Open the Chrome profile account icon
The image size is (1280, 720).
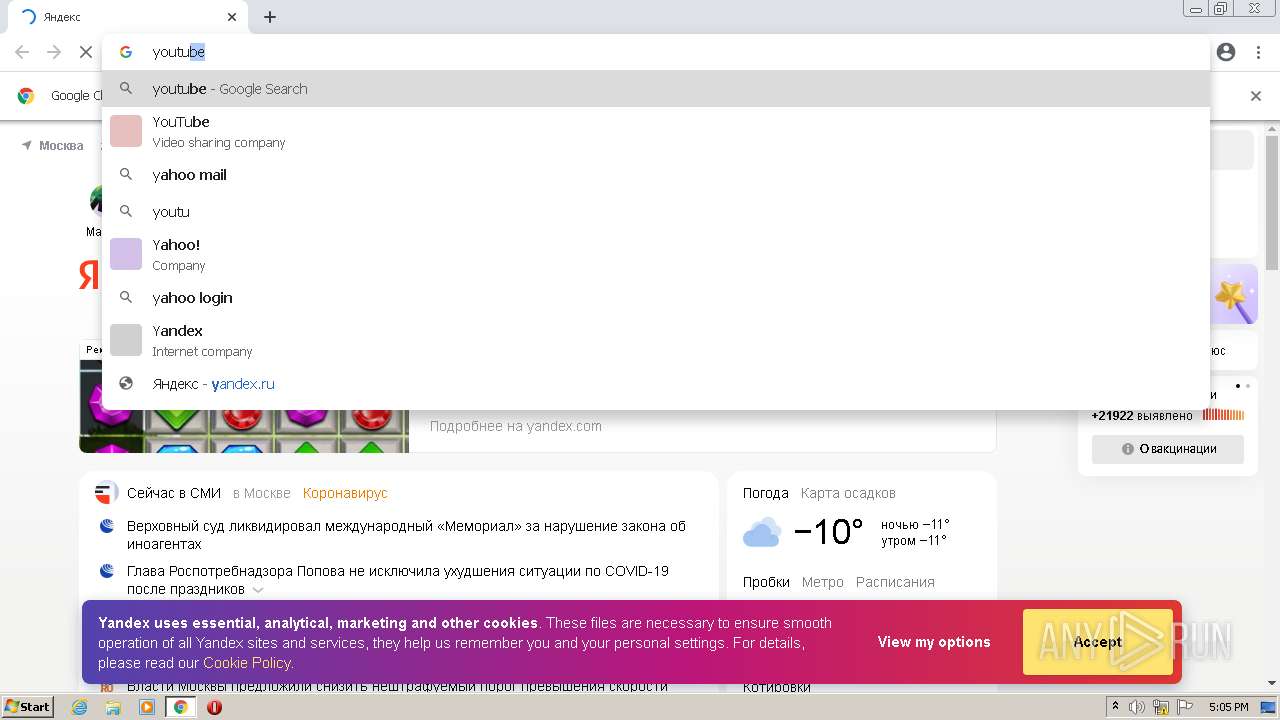pos(1226,52)
